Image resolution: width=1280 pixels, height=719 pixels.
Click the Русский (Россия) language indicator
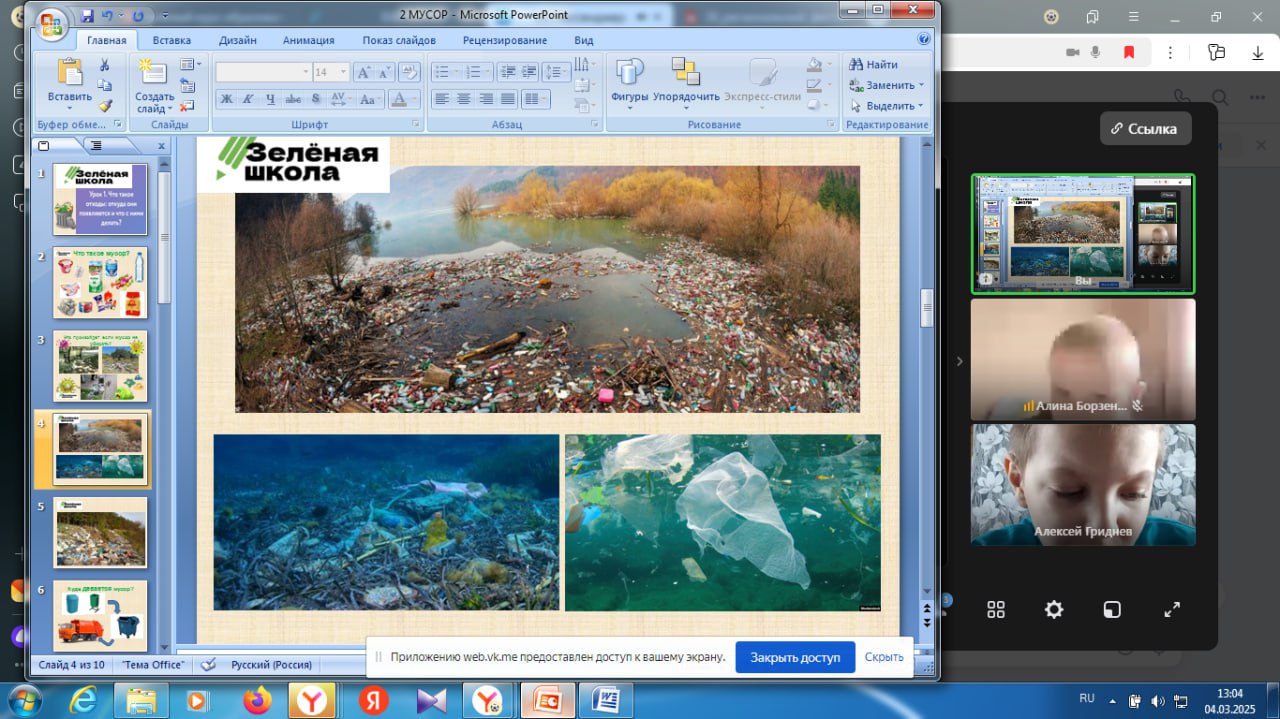[x=272, y=664]
